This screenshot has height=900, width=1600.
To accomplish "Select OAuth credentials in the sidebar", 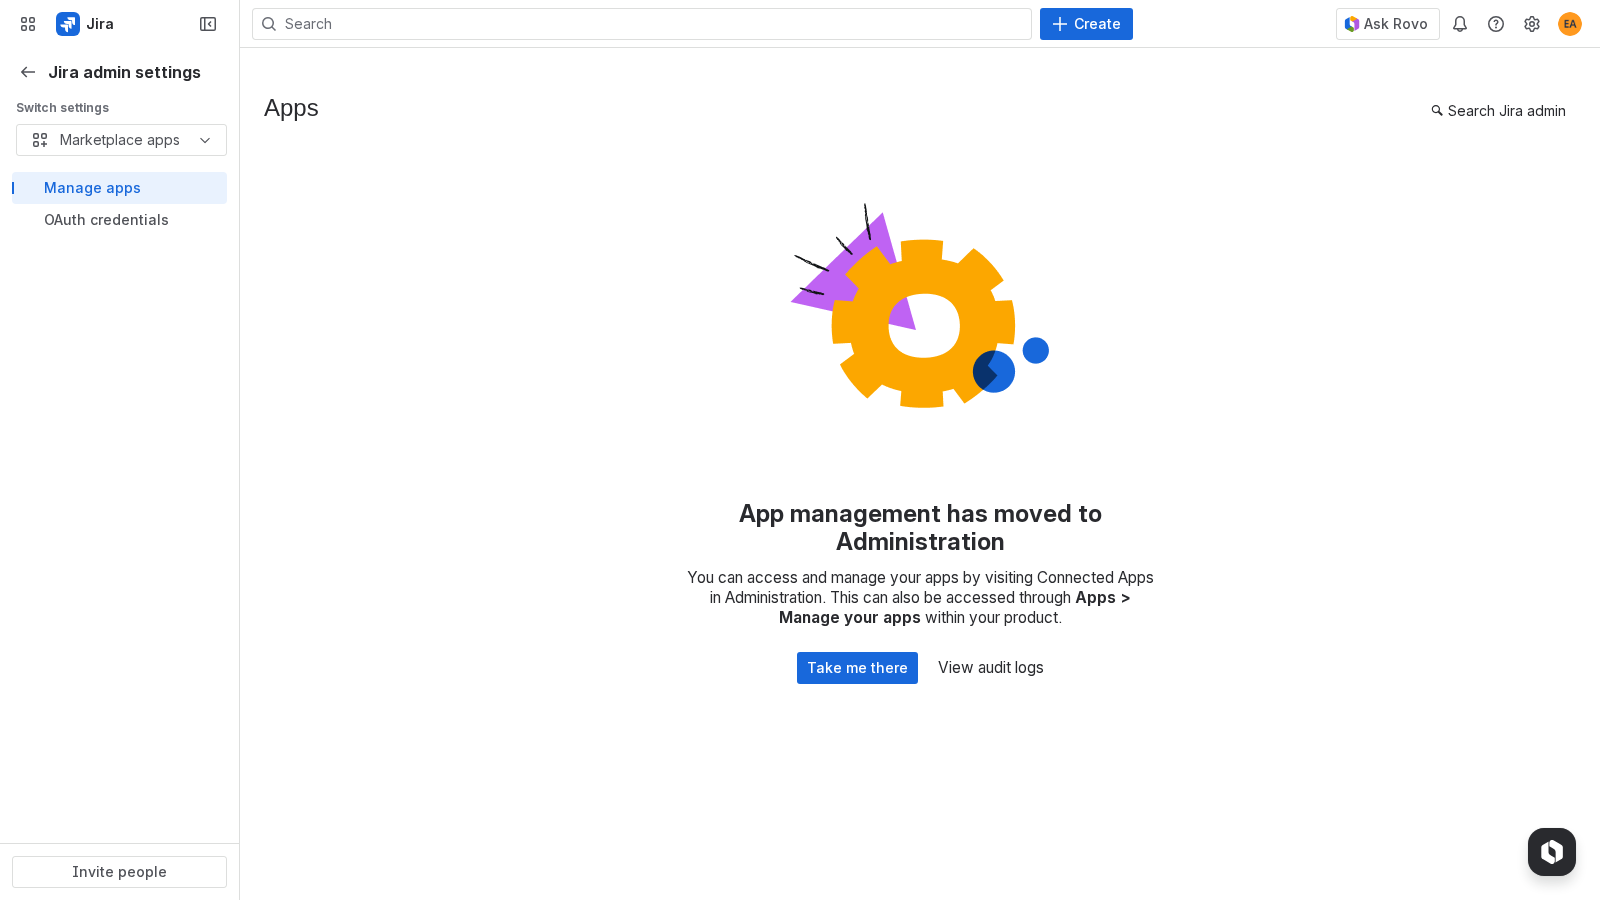I will 106,220.
